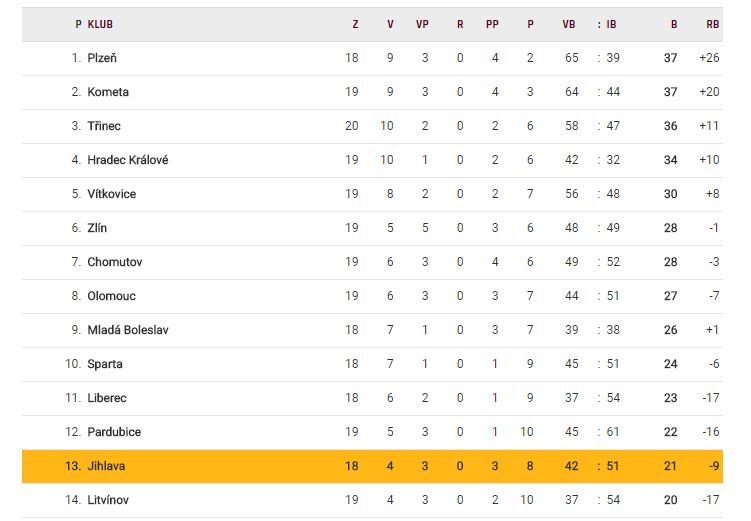Click the Liberec club name
The height and width of the screenshot is (521, 751).
[x=107, y=398]
